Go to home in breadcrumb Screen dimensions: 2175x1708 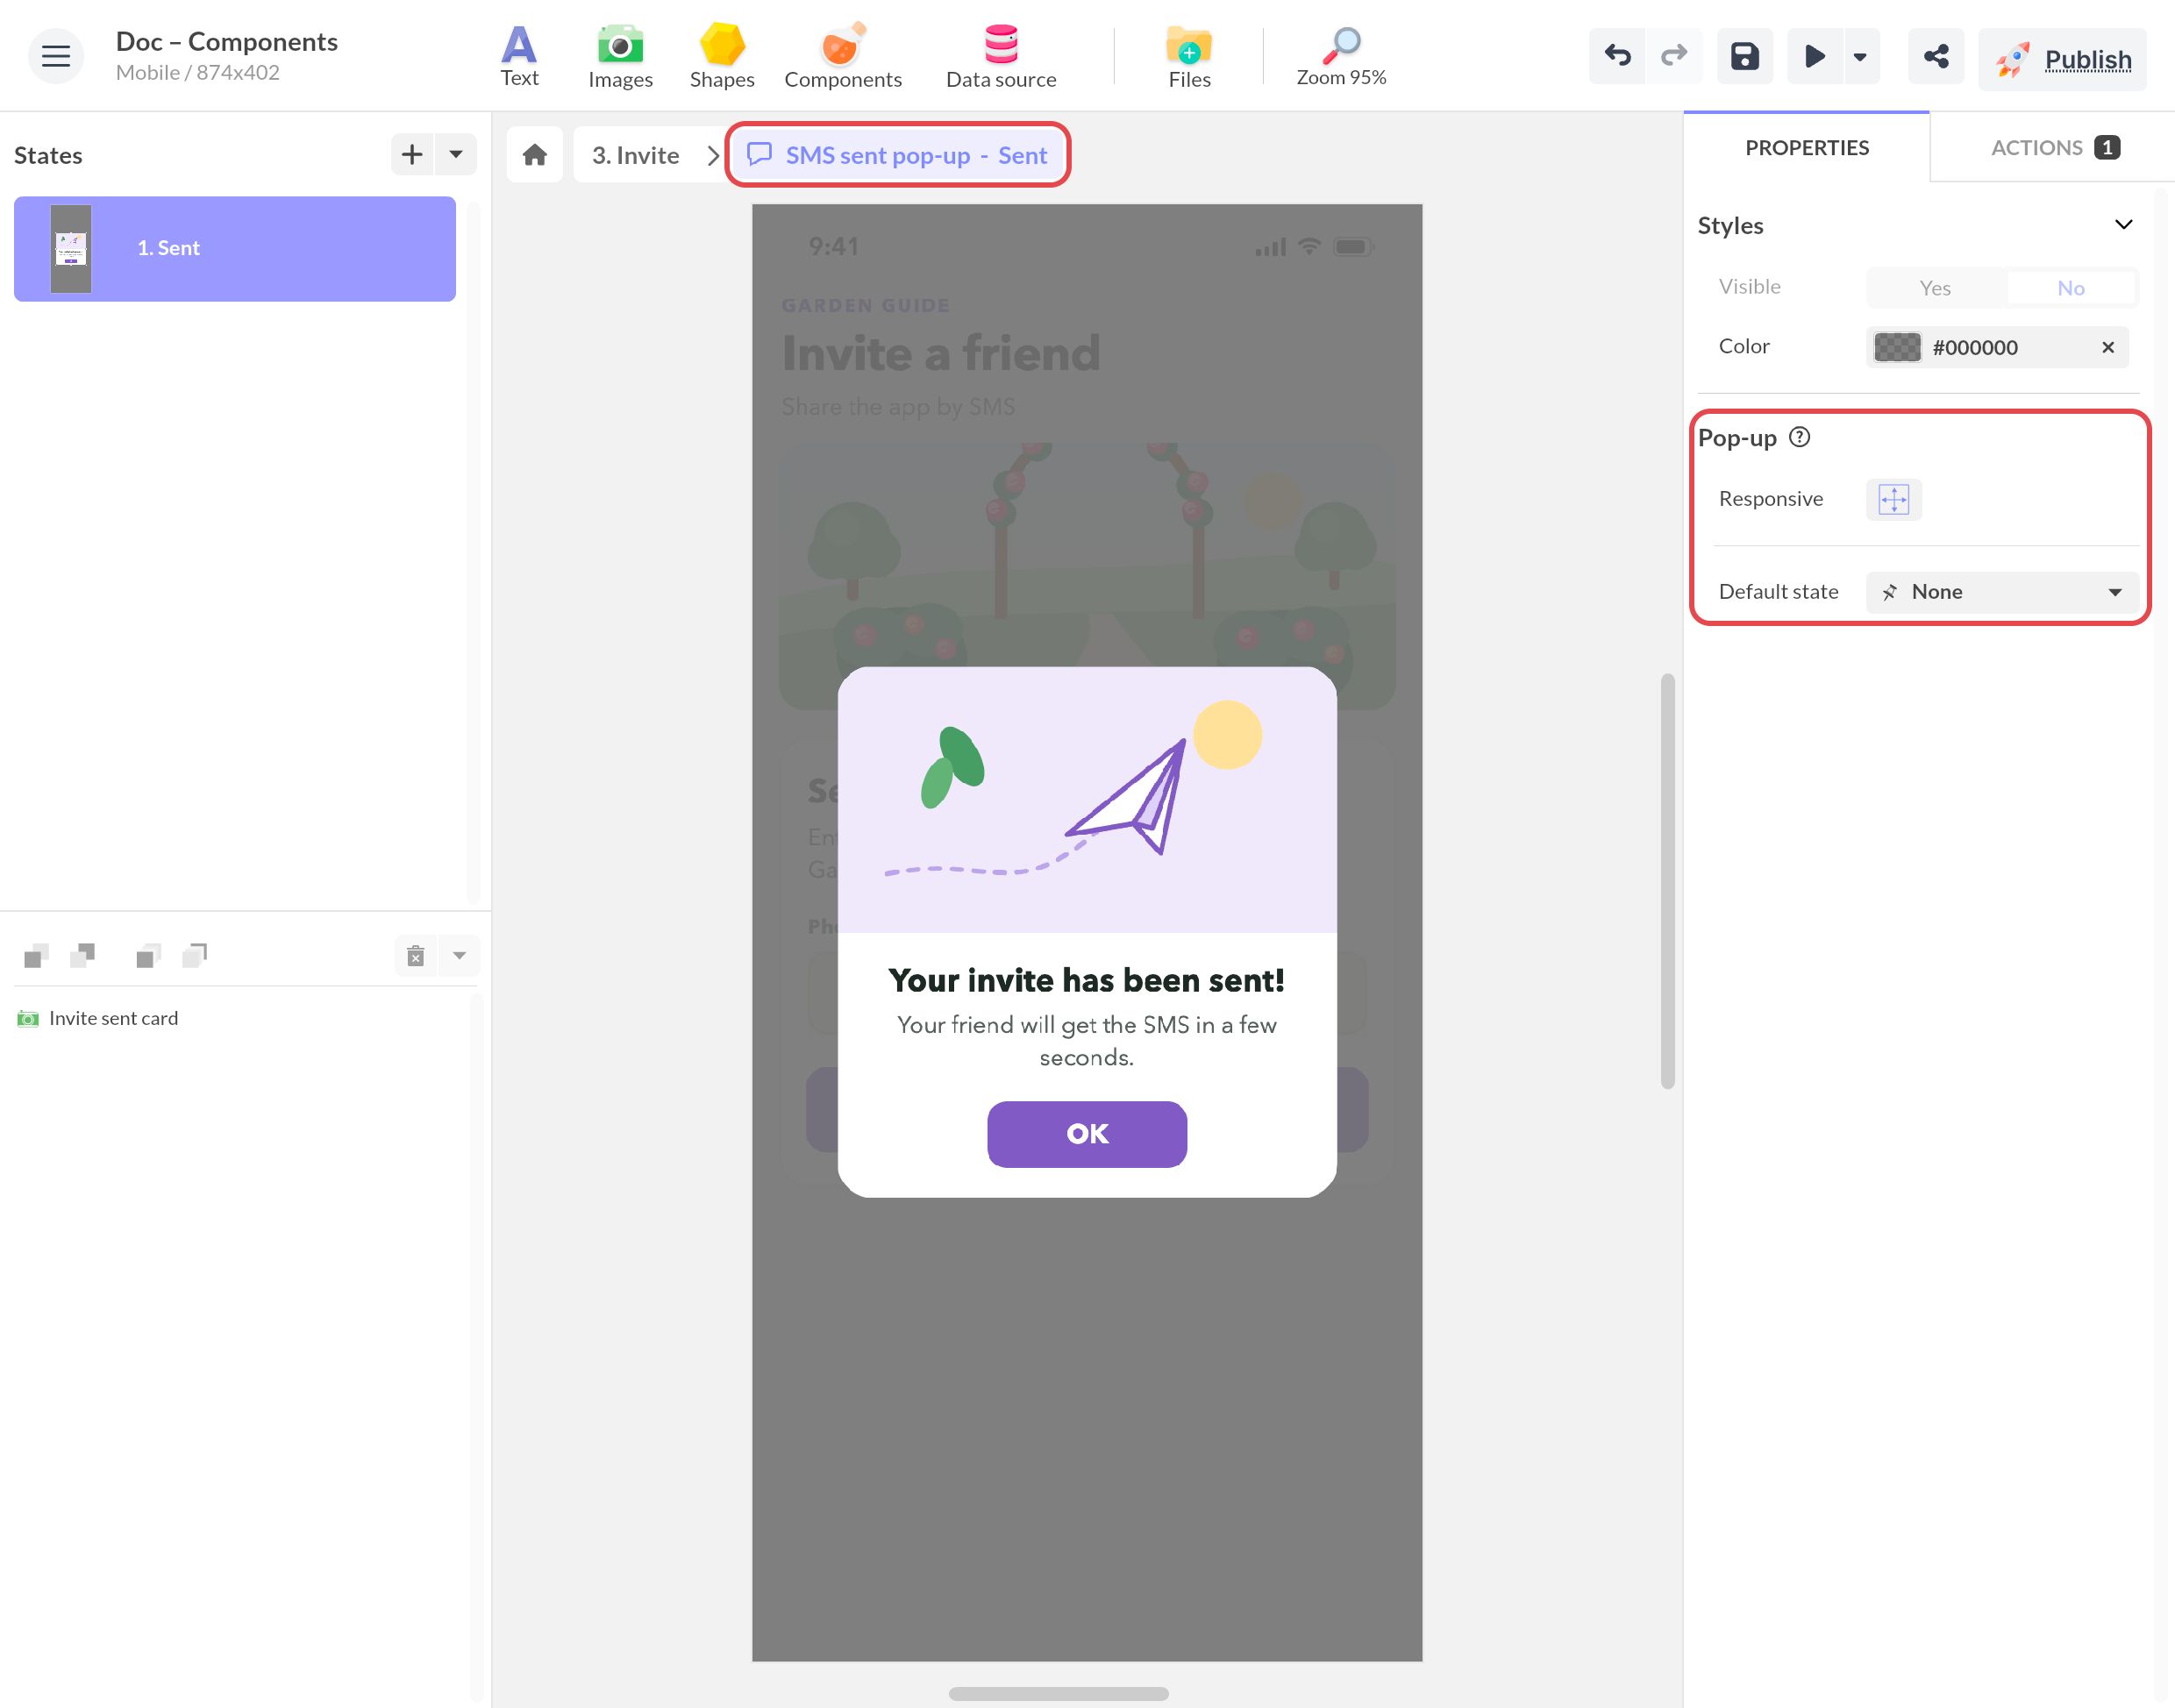pos(535,155)
